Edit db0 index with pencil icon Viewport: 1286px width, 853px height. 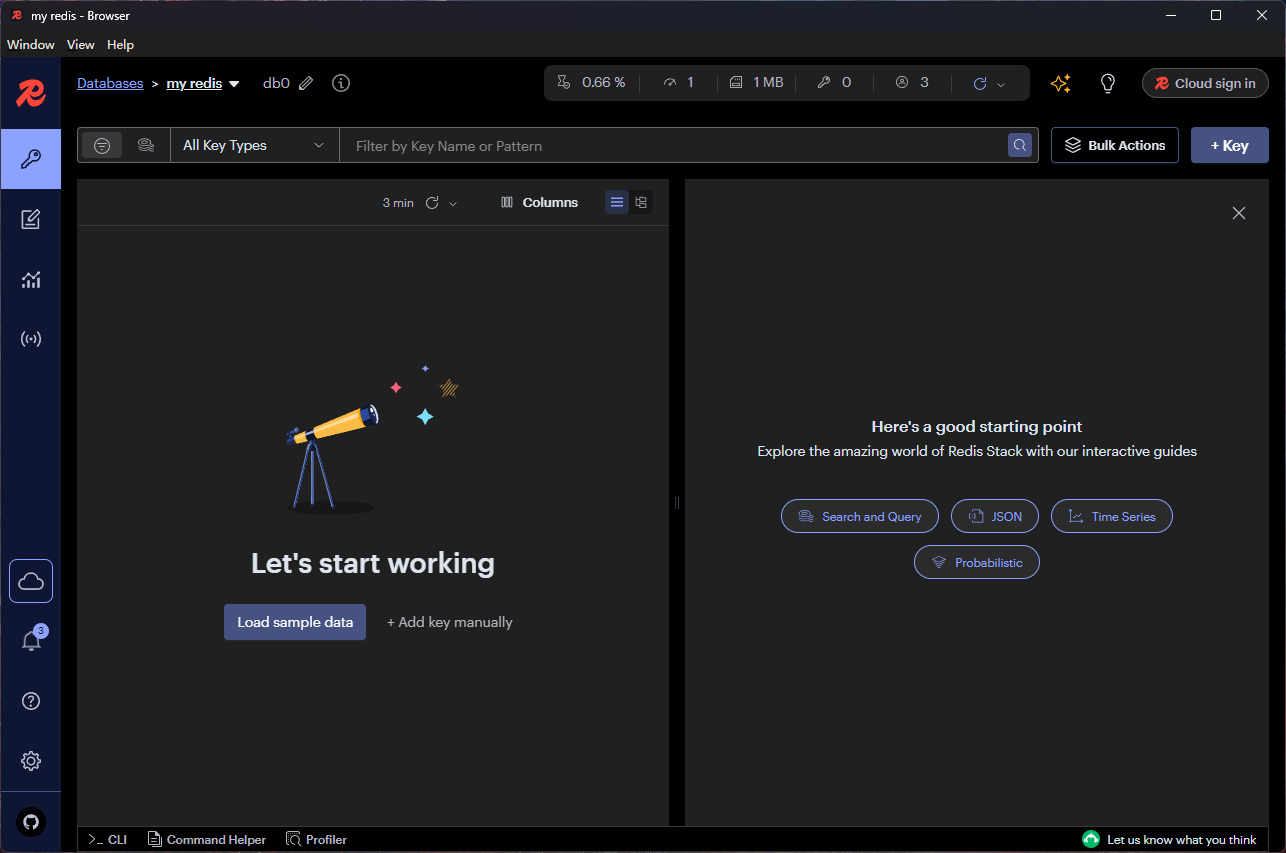[x=306, y=83]
